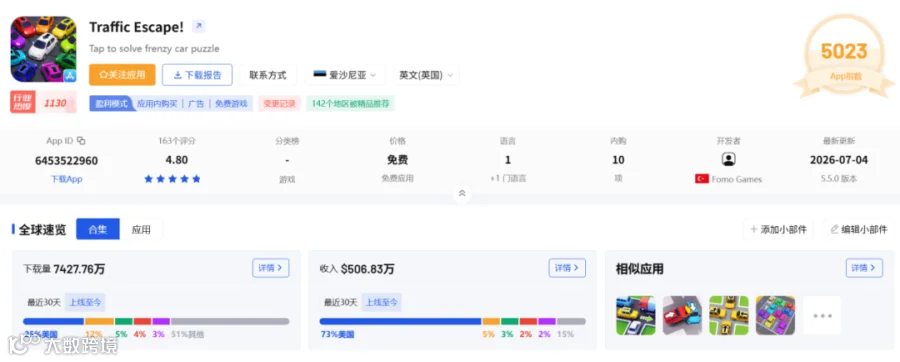Click the gray 其他 segment of downloads bar

(230, 321)
